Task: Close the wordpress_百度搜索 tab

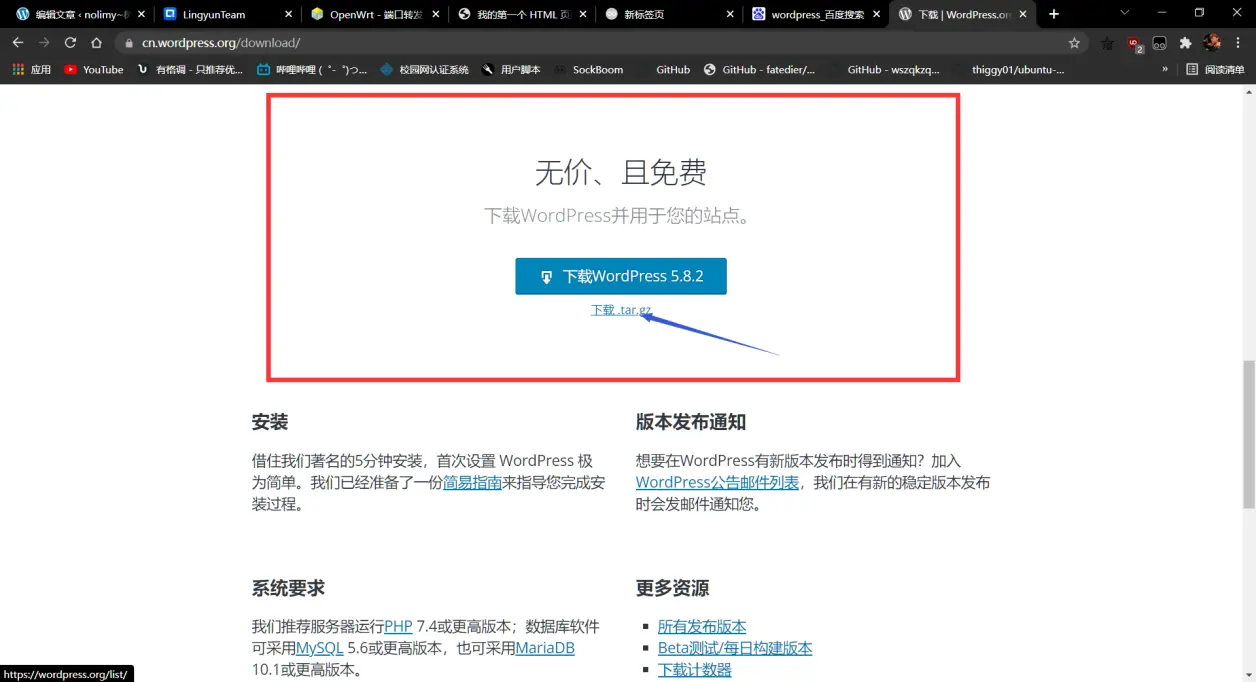Action: click(x=876, y=14)
